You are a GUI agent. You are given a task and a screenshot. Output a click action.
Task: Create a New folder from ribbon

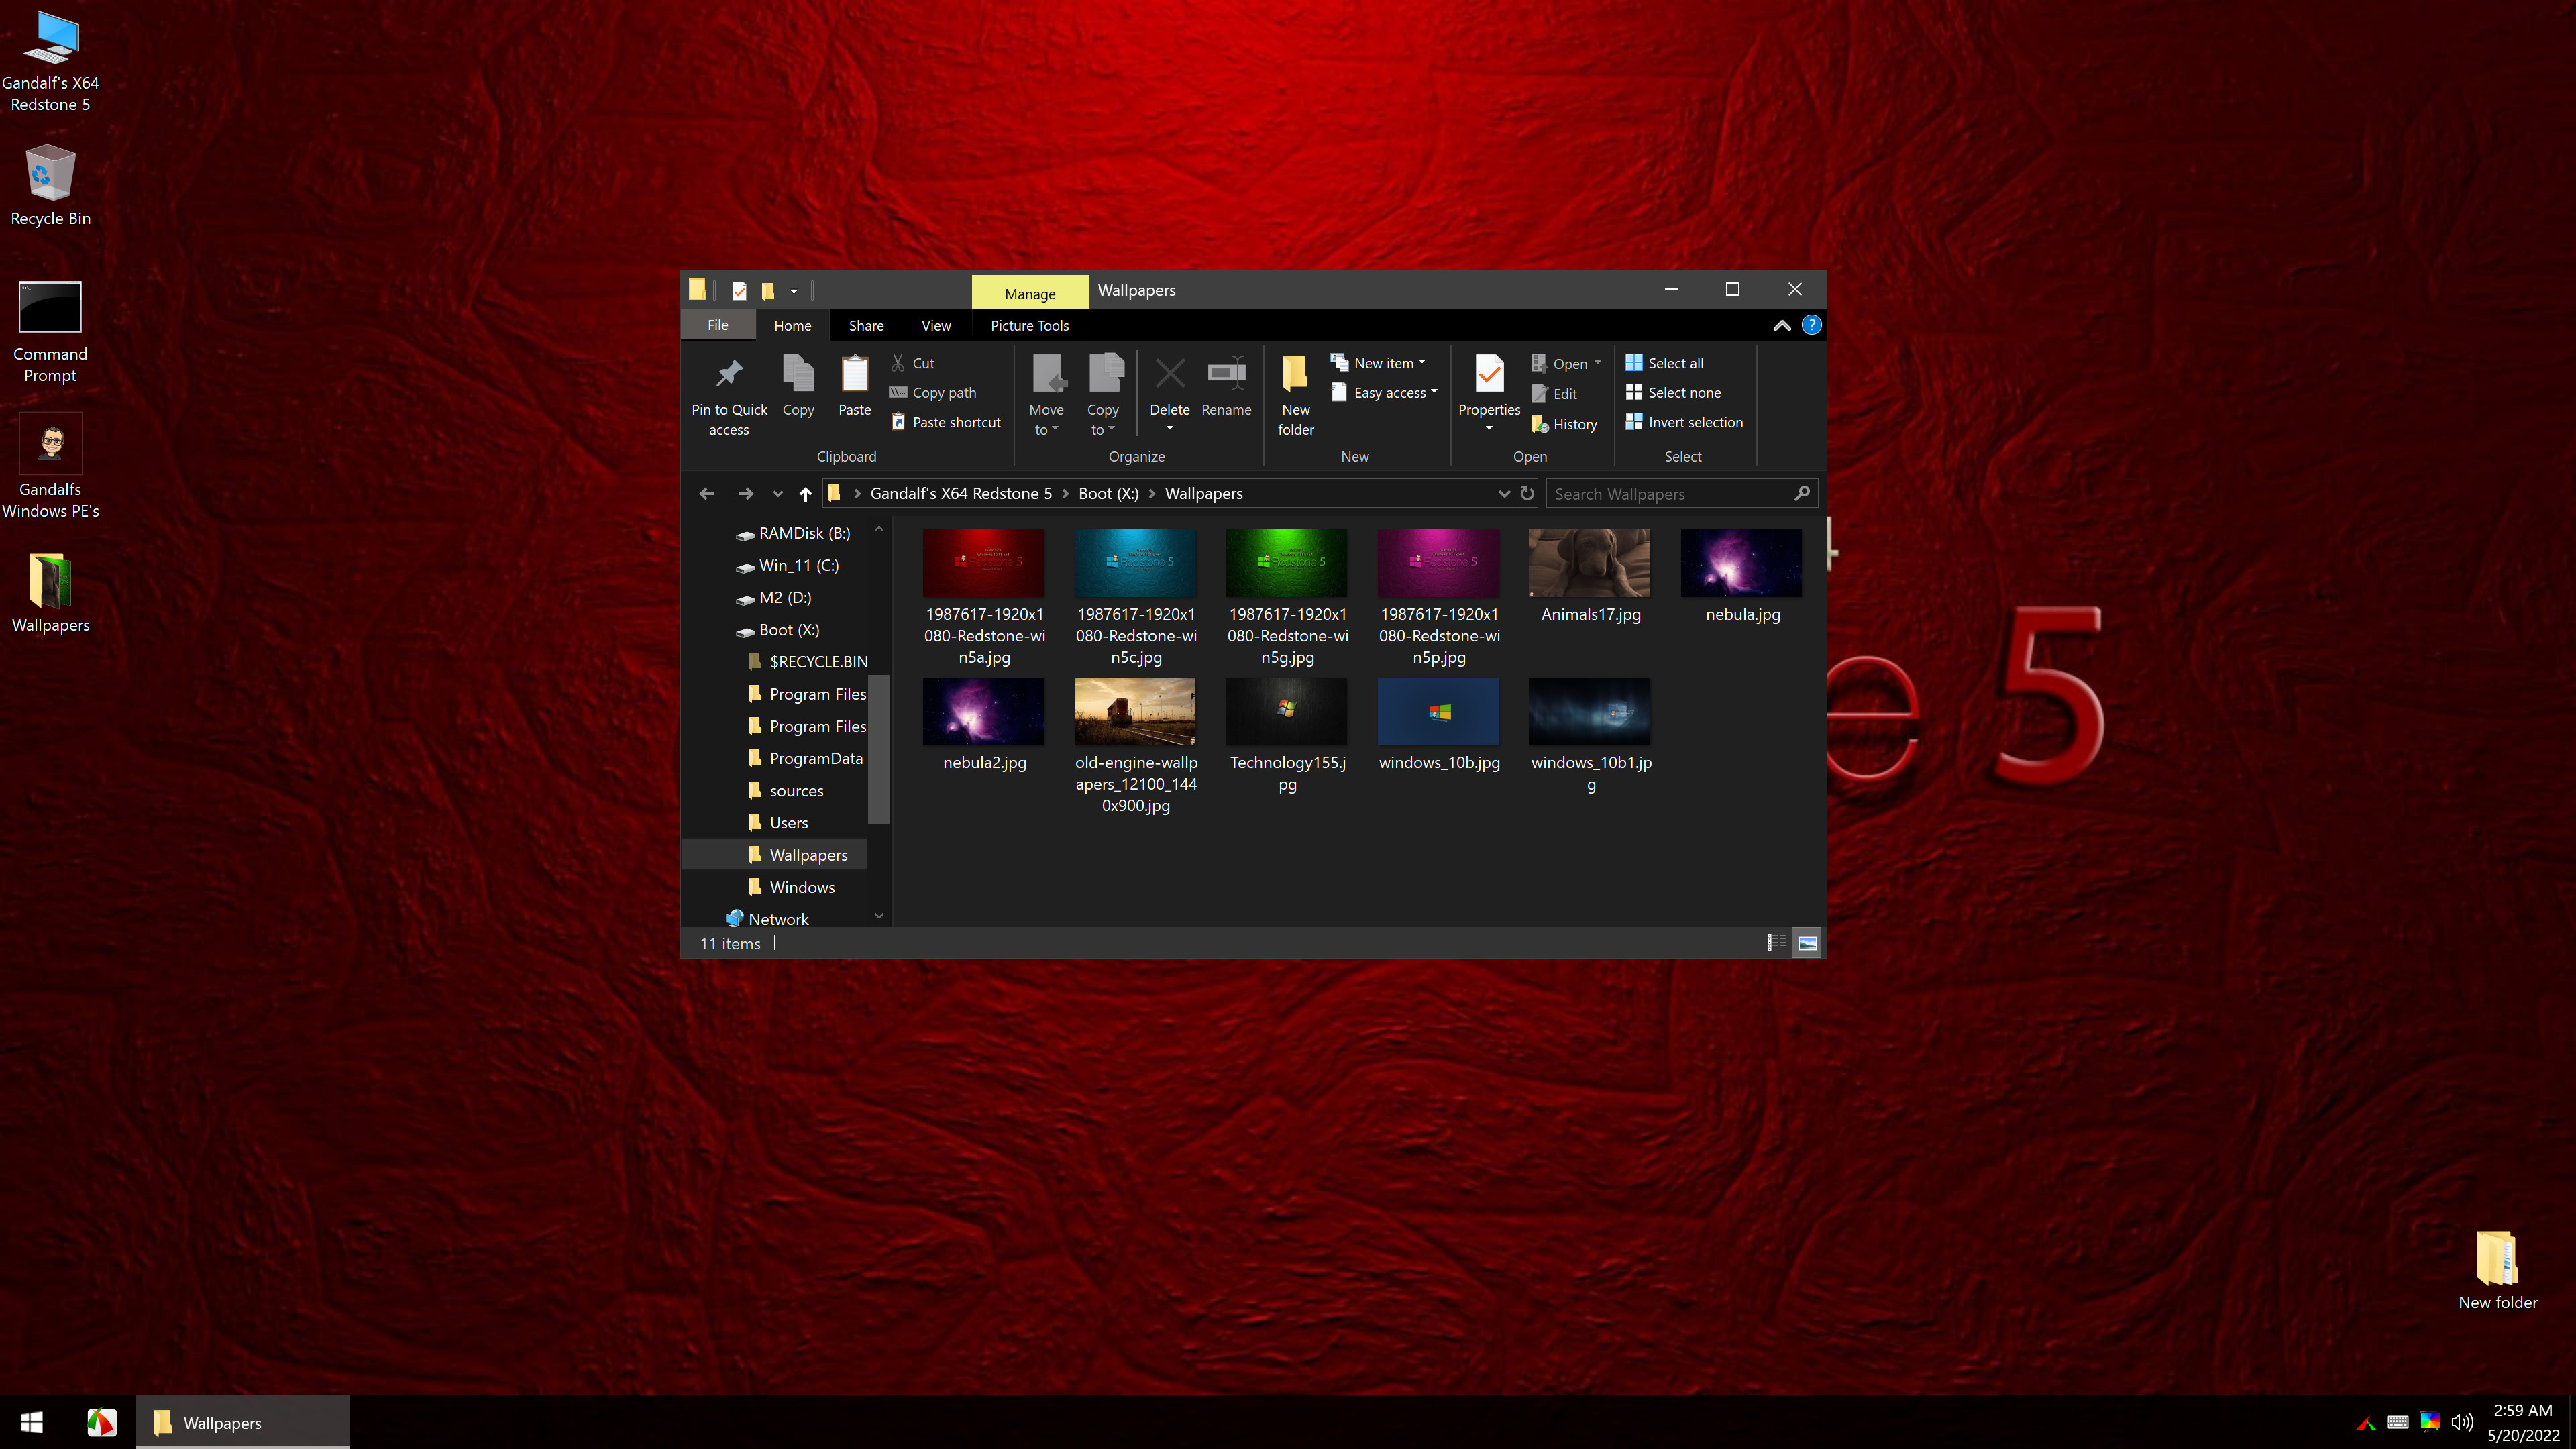pos(1295,396)
